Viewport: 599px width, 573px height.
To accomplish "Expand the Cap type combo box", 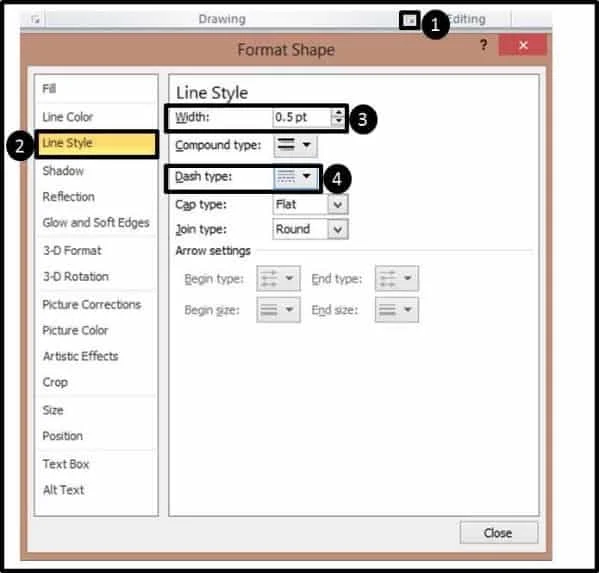I will coord(338,205).
